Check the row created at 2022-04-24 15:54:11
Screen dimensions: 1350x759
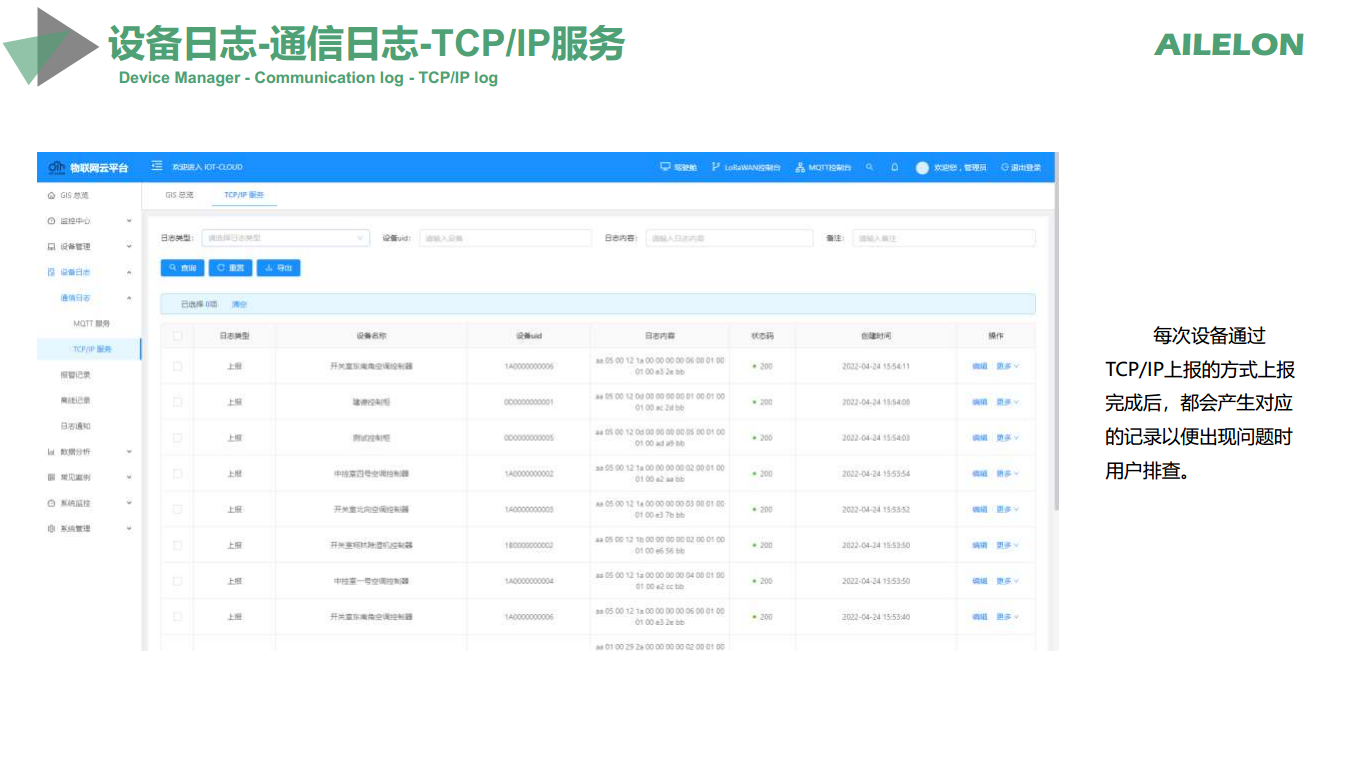pyautogui.click(x=177, y=366)
